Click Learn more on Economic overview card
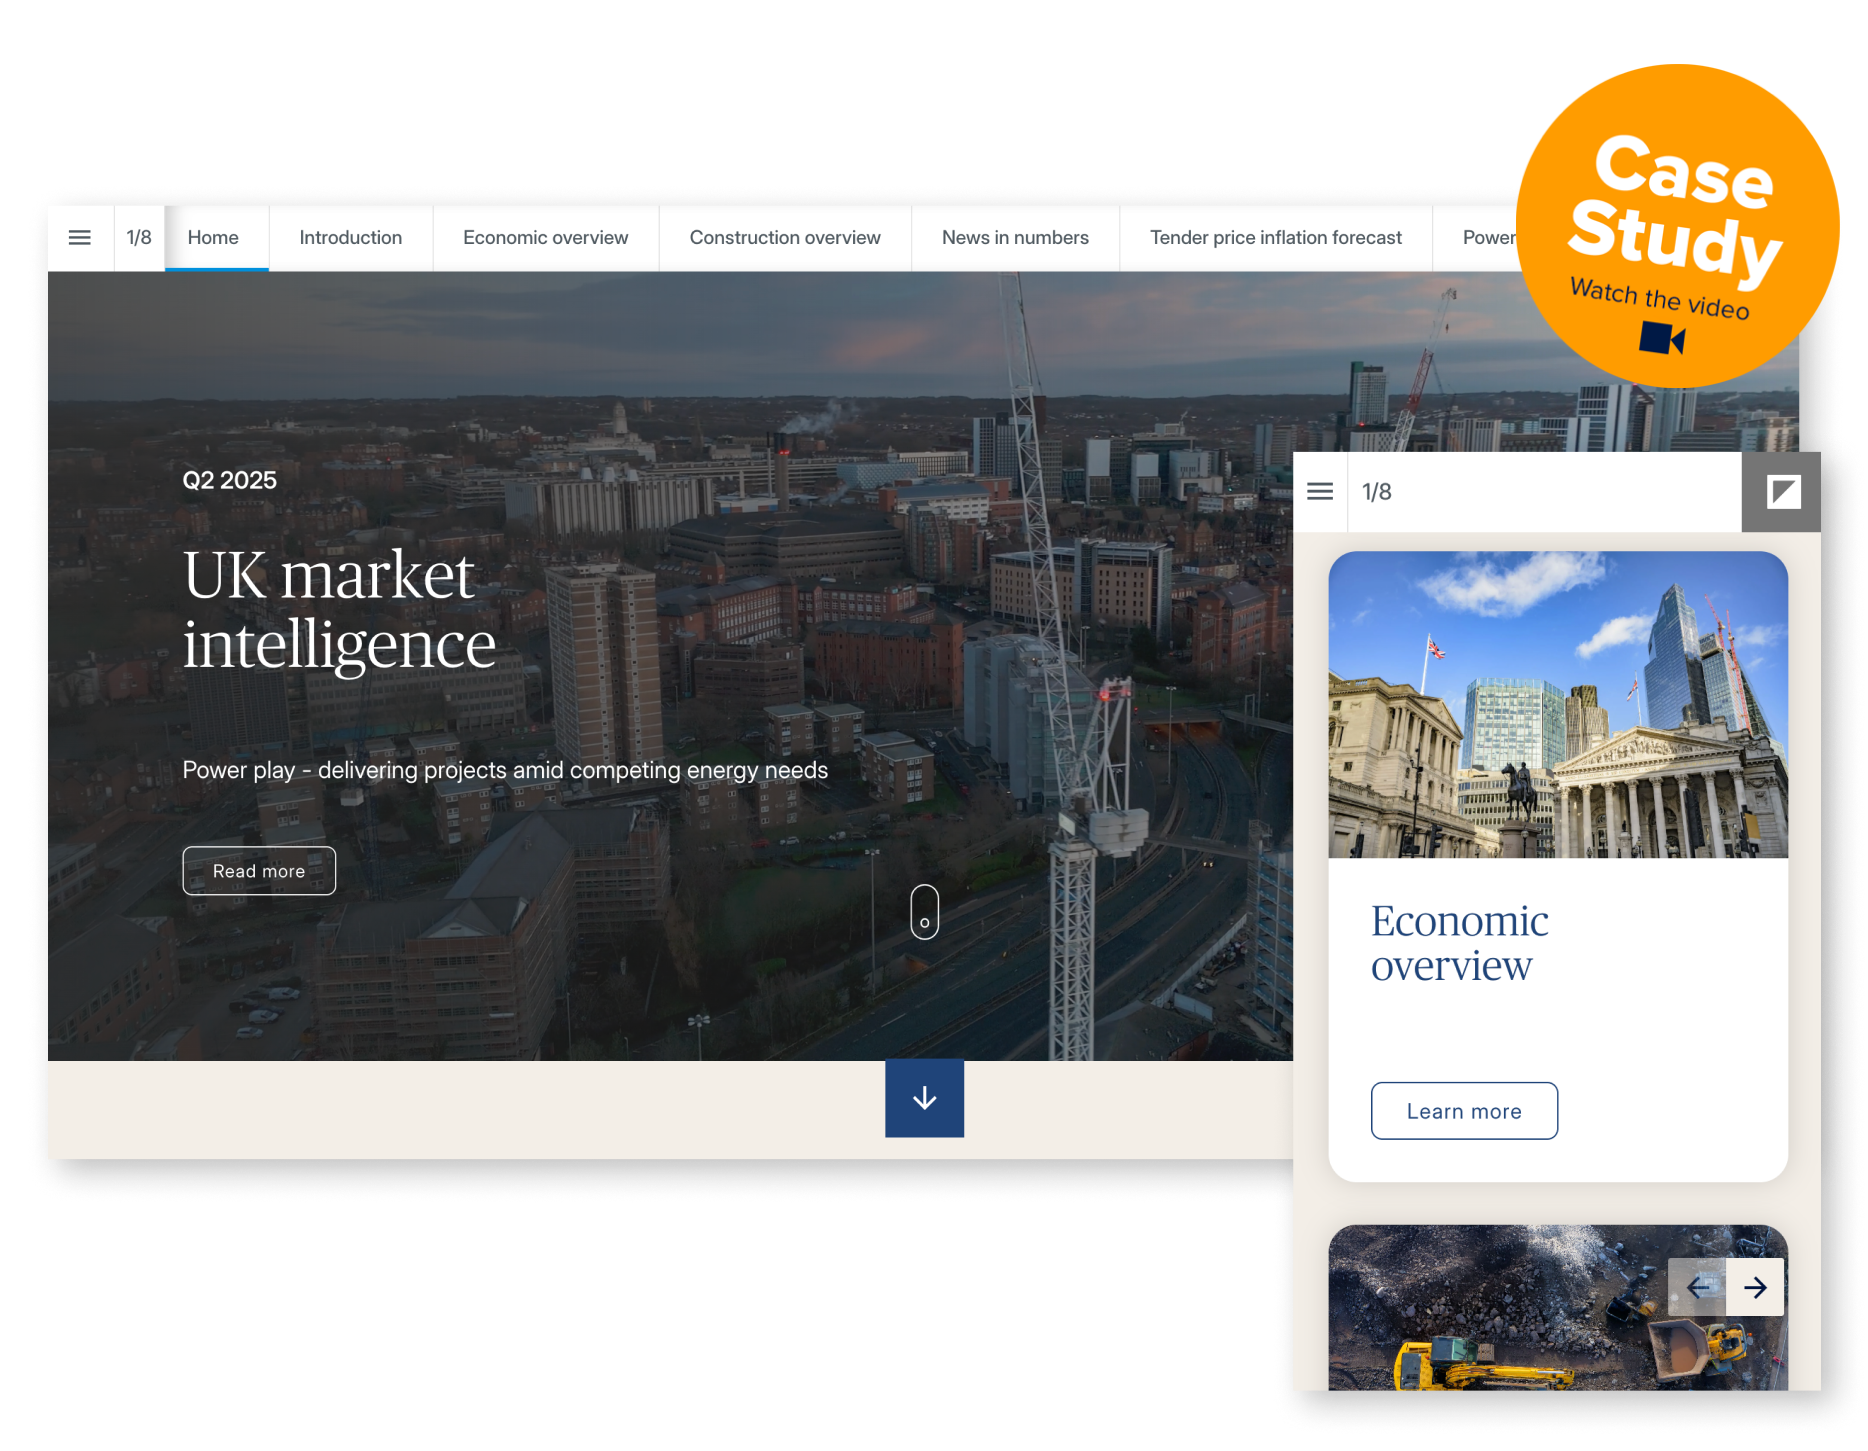The height and width of the screenshot is (1451, 1868). pyautogui.click(x=1464, y=1111)
